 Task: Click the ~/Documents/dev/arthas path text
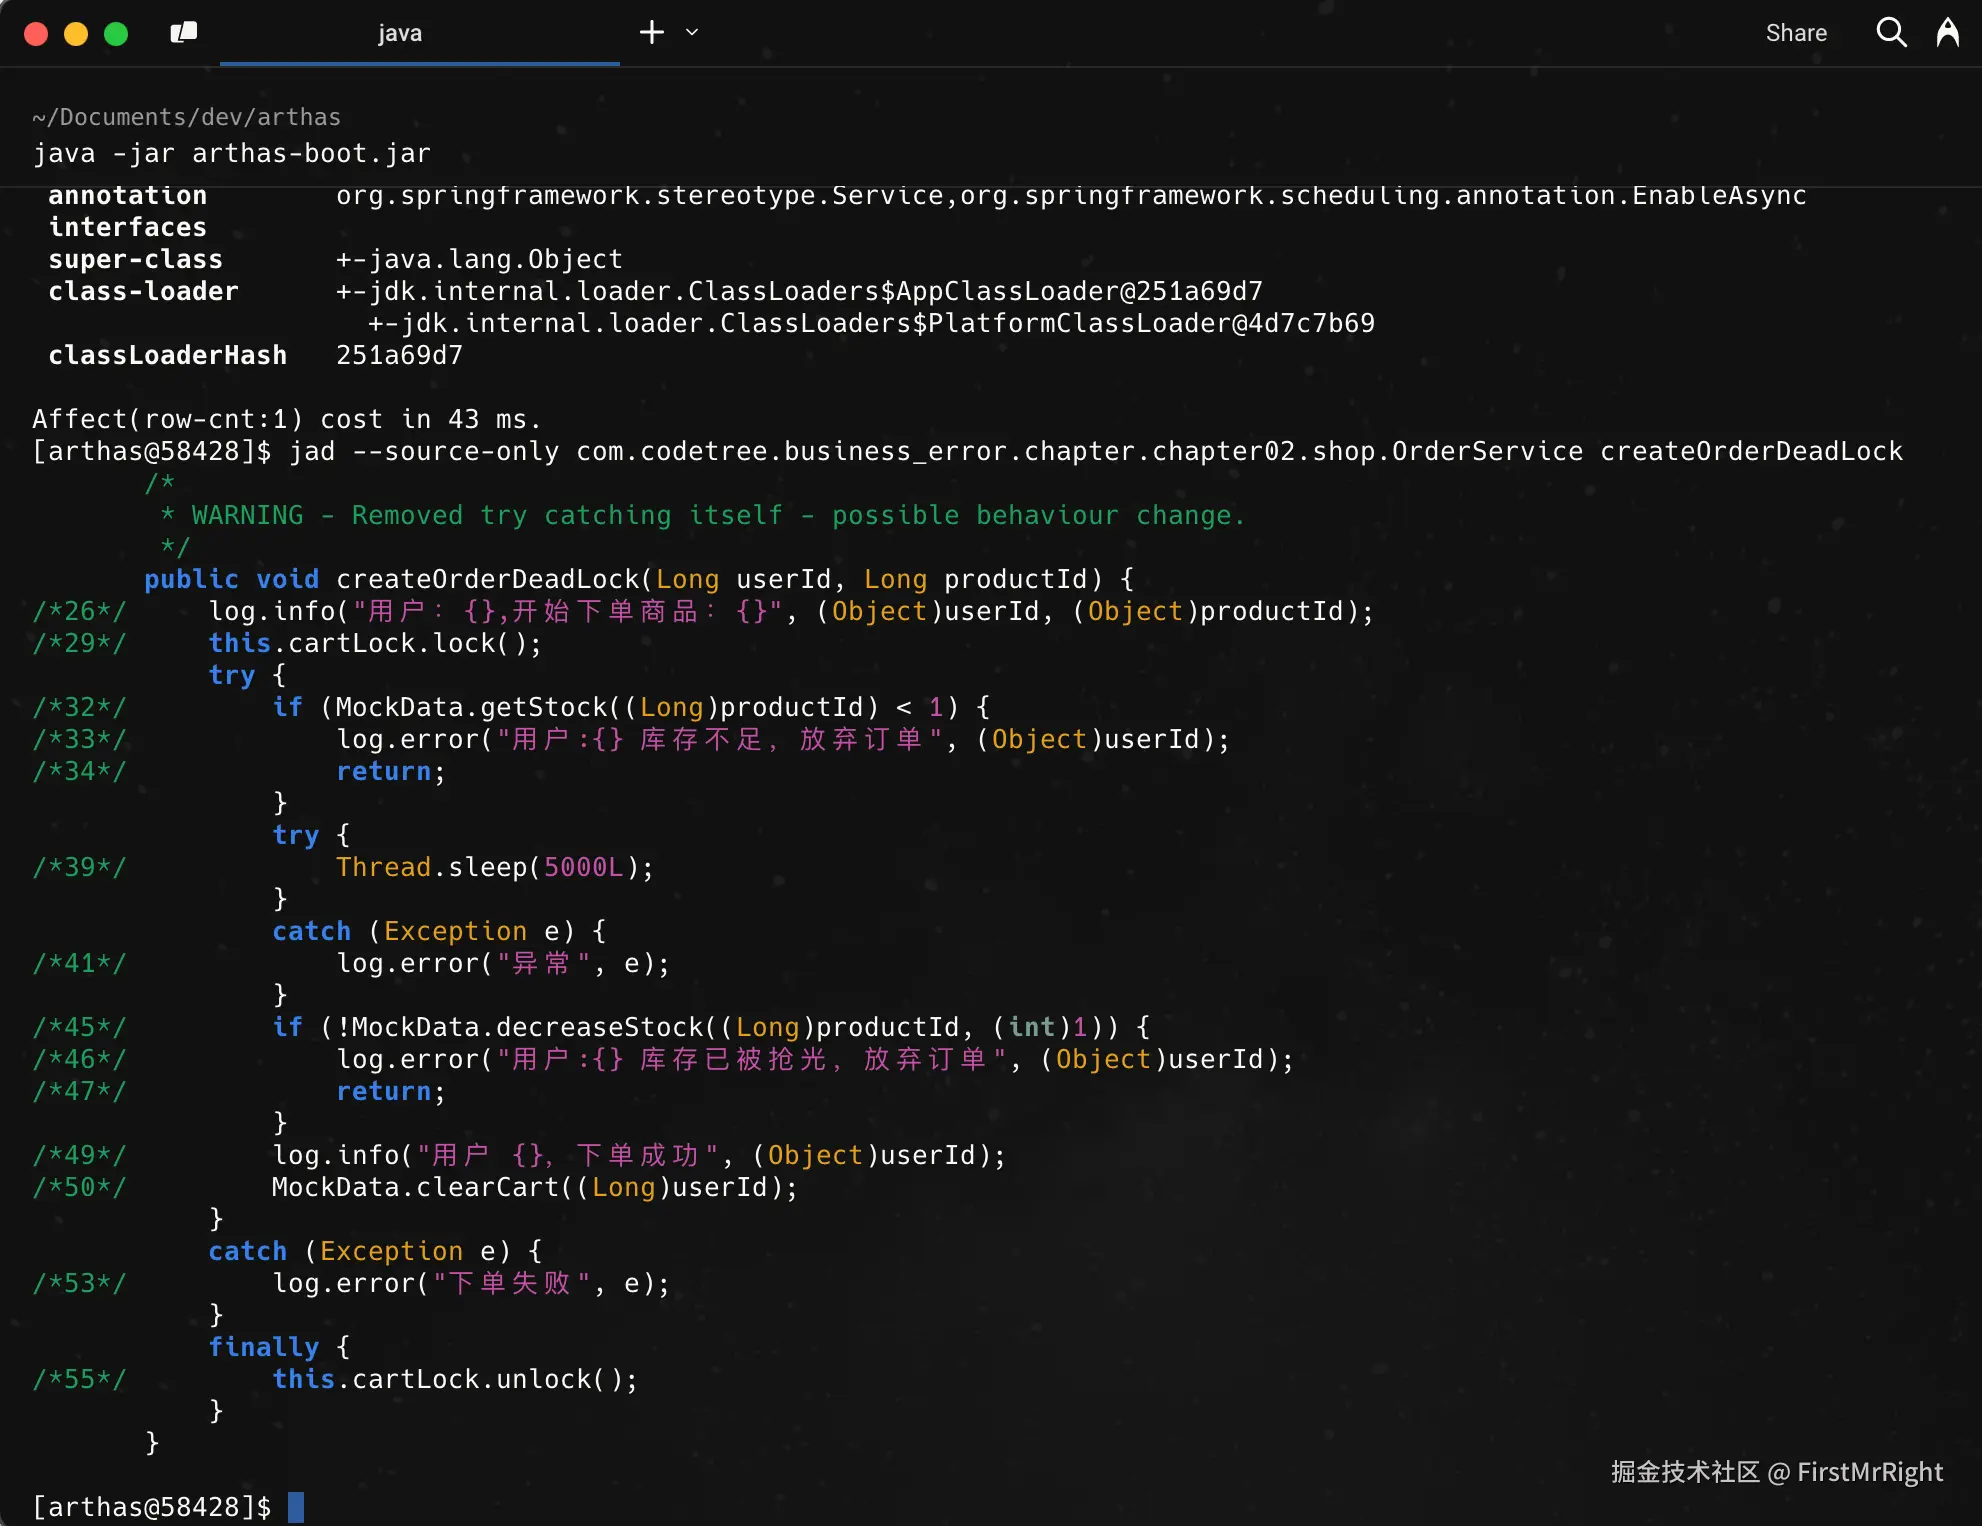pyautogui.click(x=187, y=117)
